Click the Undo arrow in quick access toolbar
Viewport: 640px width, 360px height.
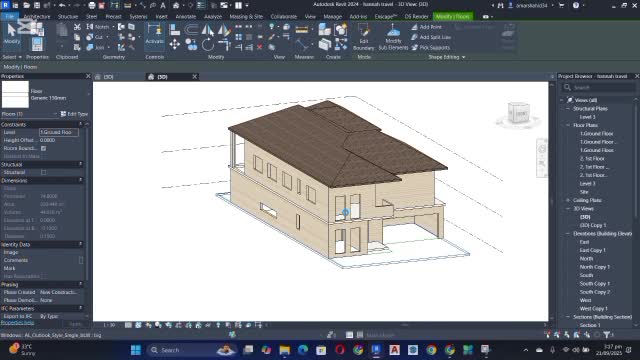coord(62,5)
